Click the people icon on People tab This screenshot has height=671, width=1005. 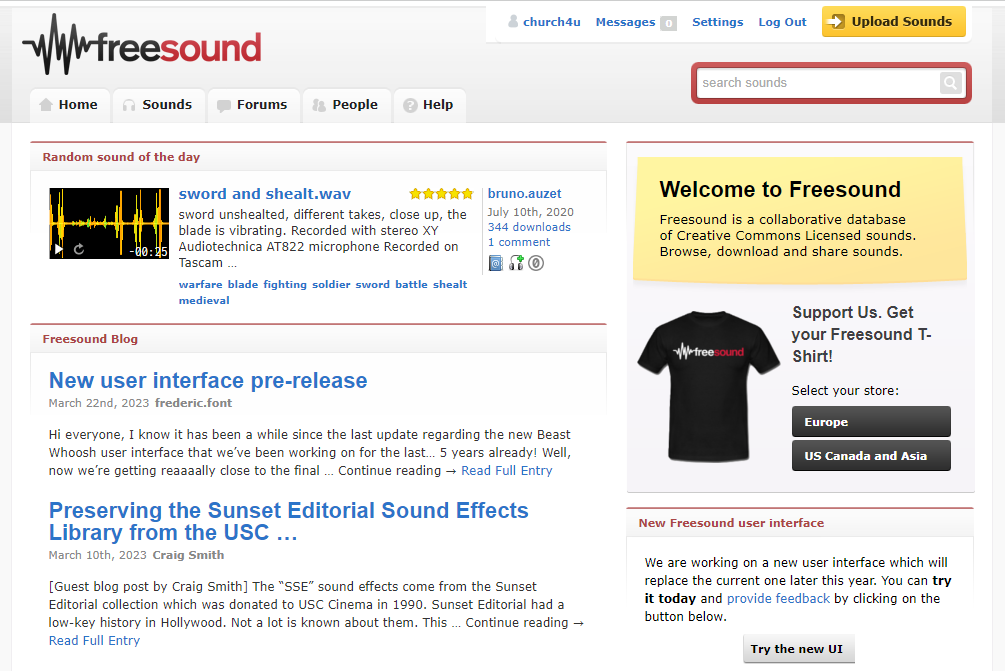(x=319, y=105)
